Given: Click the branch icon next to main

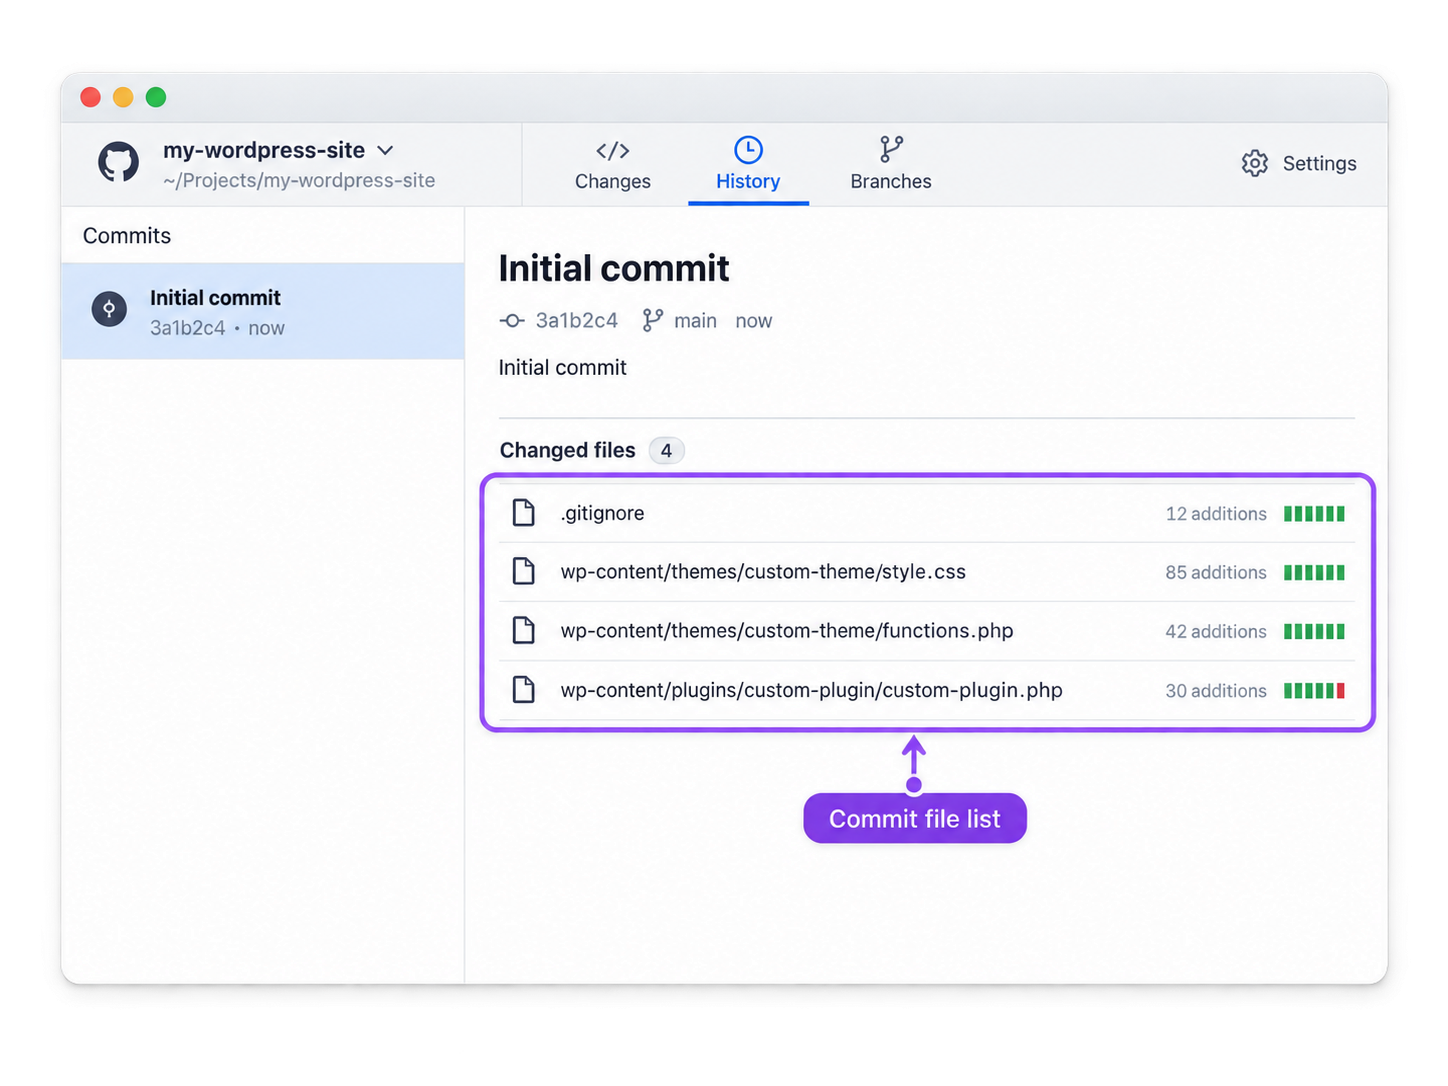Looking at the screenshot, I should pos(653,320).
